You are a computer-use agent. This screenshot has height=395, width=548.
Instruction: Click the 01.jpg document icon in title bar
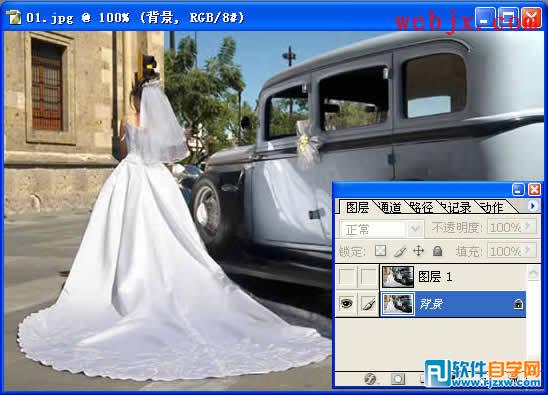pyautogui.click(x=14, y=17)
